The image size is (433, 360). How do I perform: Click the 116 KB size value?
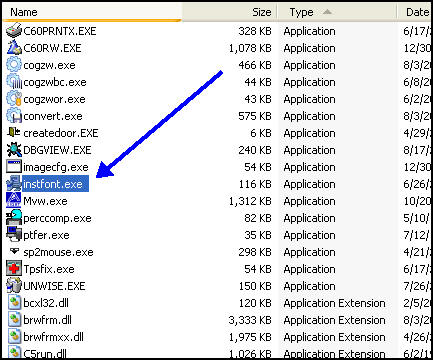point(255,184)
